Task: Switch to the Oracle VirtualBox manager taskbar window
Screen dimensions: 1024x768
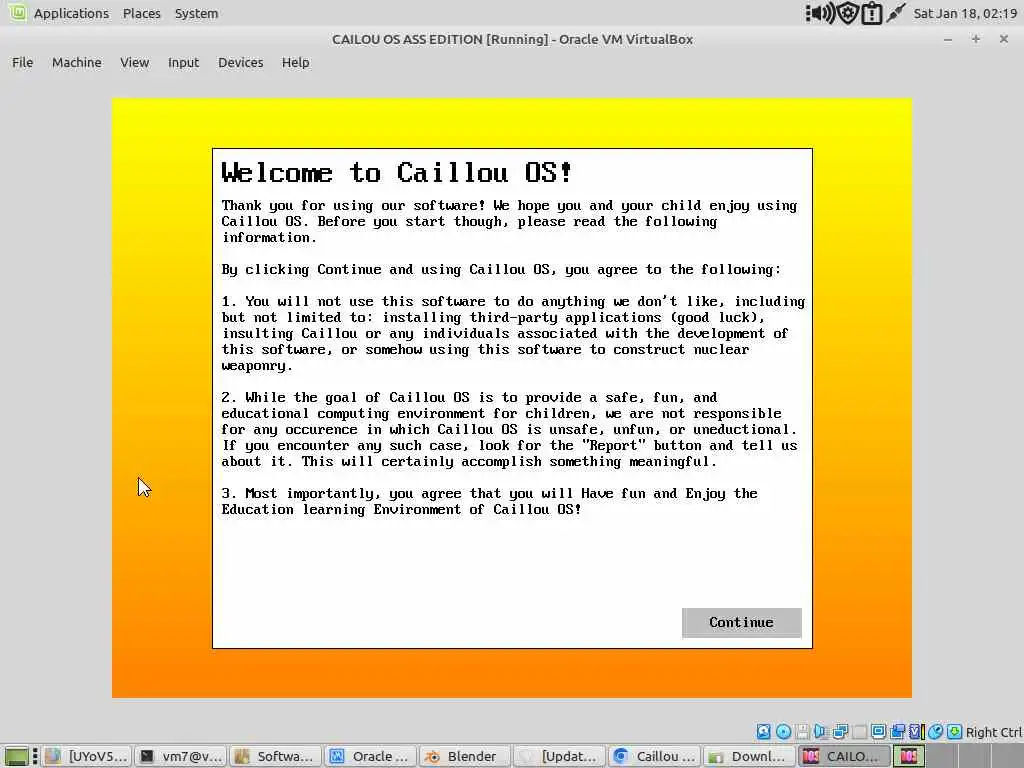Action: [371, 756]
